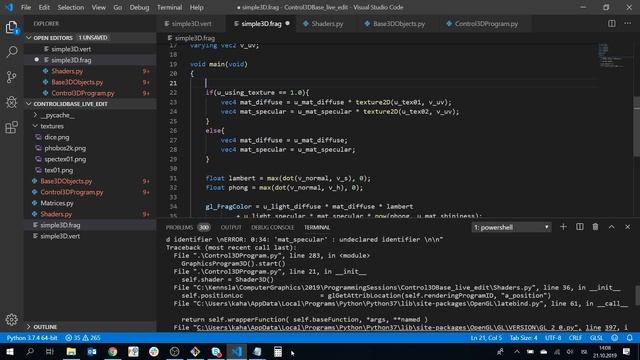Switch to Base3DObjects.py editor tab
The height and width of the screenshot is (360, 640).
(399, 24)
